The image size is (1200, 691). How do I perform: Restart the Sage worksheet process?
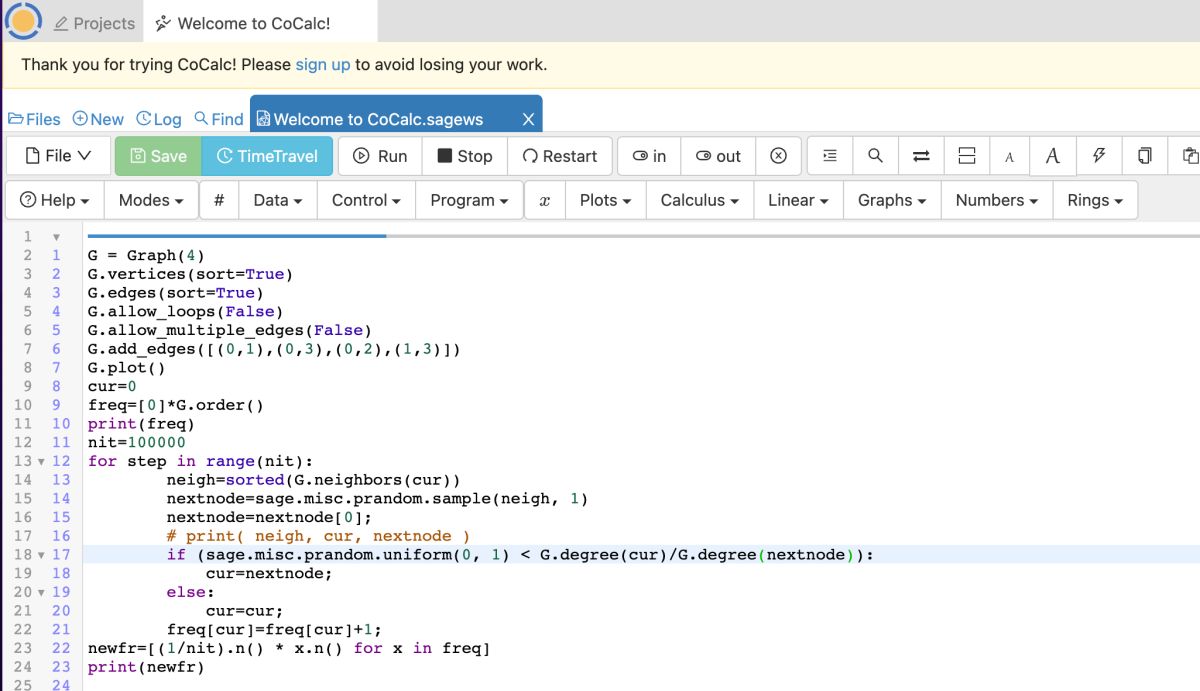560,156
